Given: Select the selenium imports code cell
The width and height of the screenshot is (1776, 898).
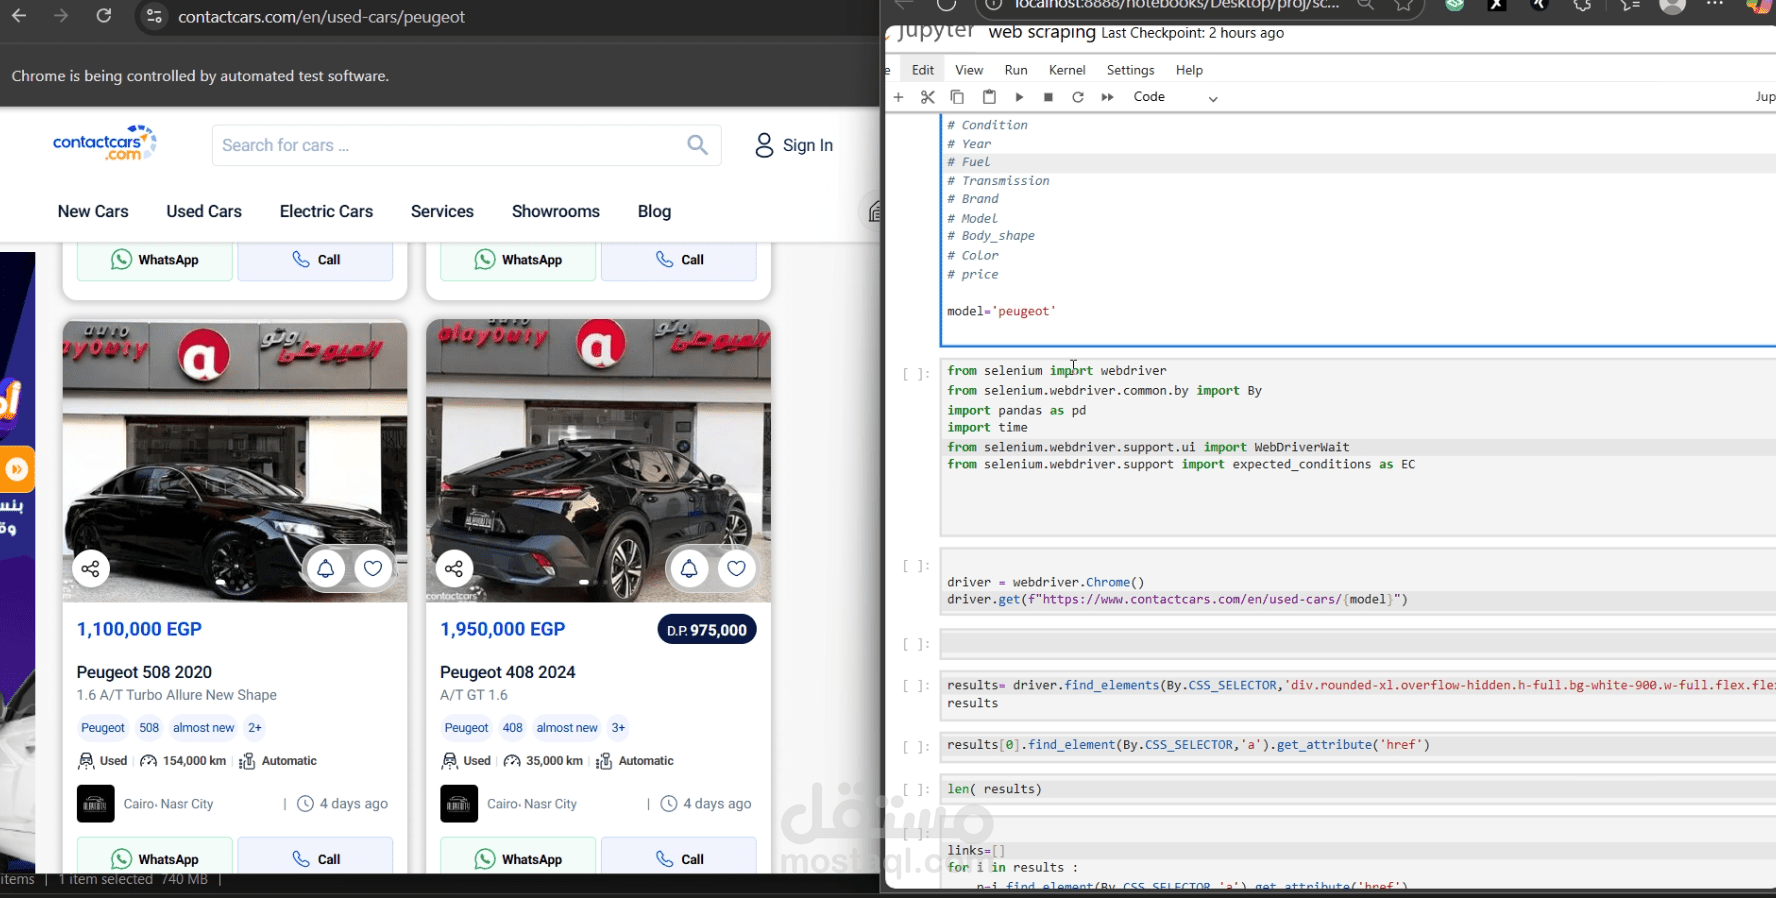Looking at the screenshot, I should pyautogui.click(x=1358, y=447).
